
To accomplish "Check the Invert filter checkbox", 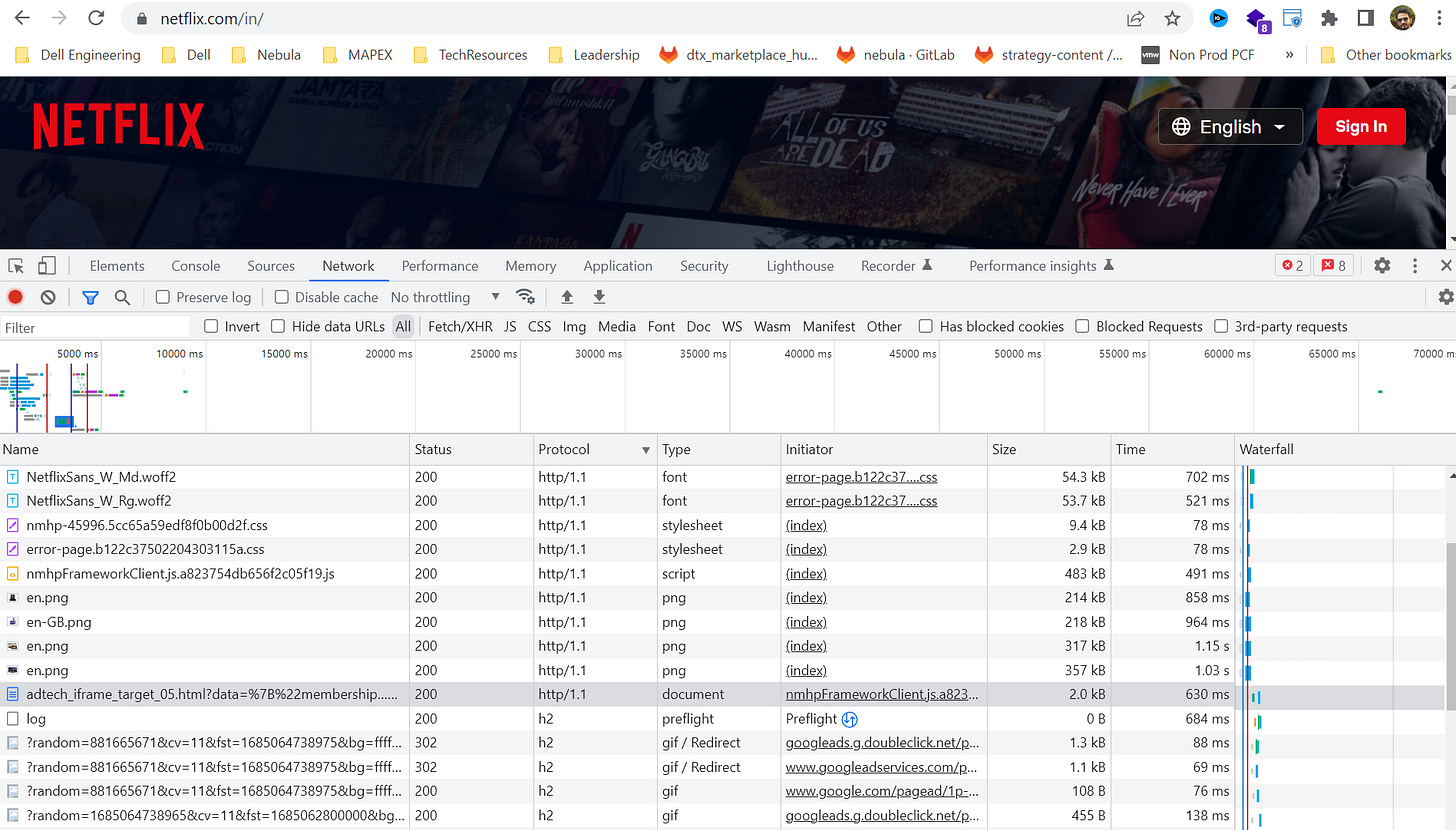I will point(211,326).
